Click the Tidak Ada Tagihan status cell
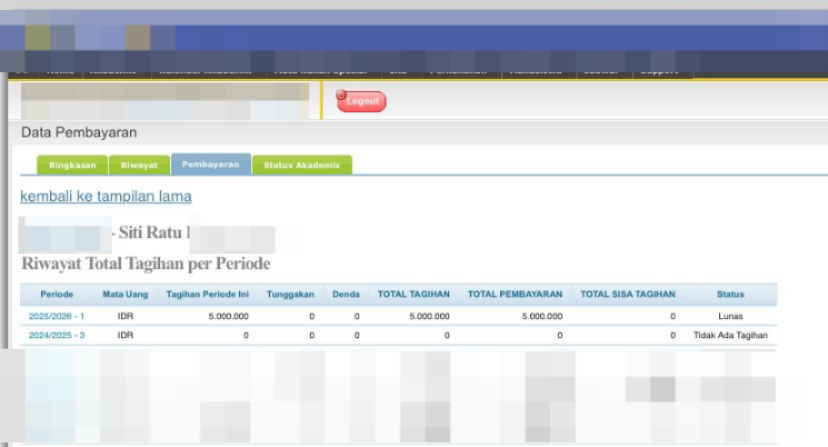The width and height of the screenshot is (828, 447). point(730,335)
